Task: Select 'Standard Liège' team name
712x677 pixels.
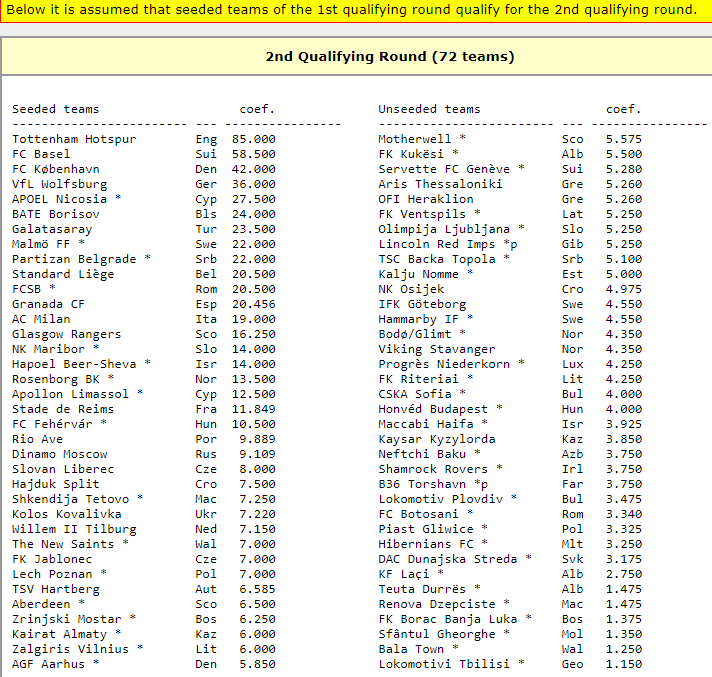Action: pyautogui.click(x=63, y=274)
